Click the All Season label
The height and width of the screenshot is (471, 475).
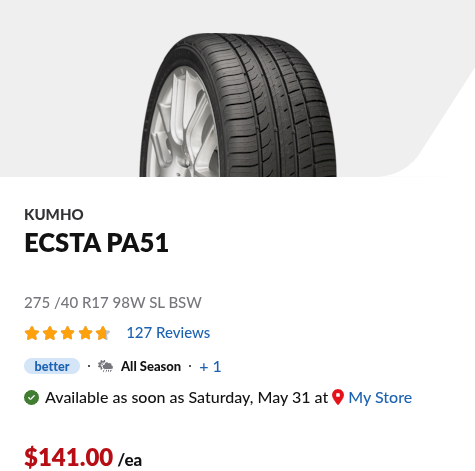(151, 366)
